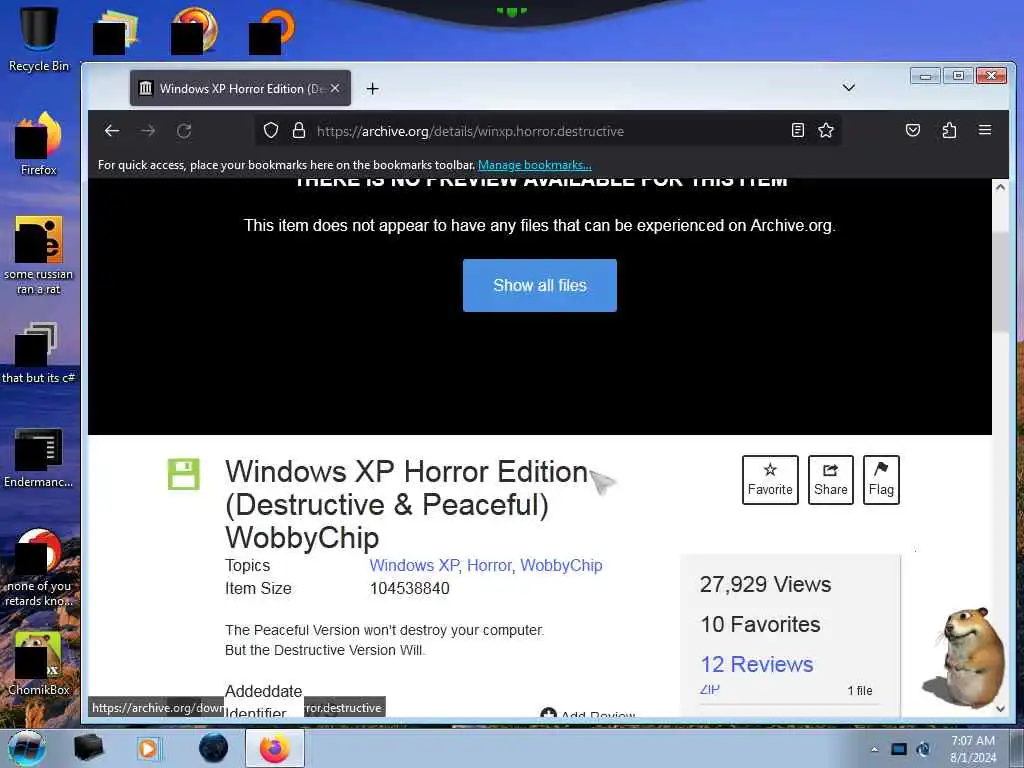This screenshot has height=768, width=1024.
Task: Open the Horror topic link
Action: [x=488, y=566]
